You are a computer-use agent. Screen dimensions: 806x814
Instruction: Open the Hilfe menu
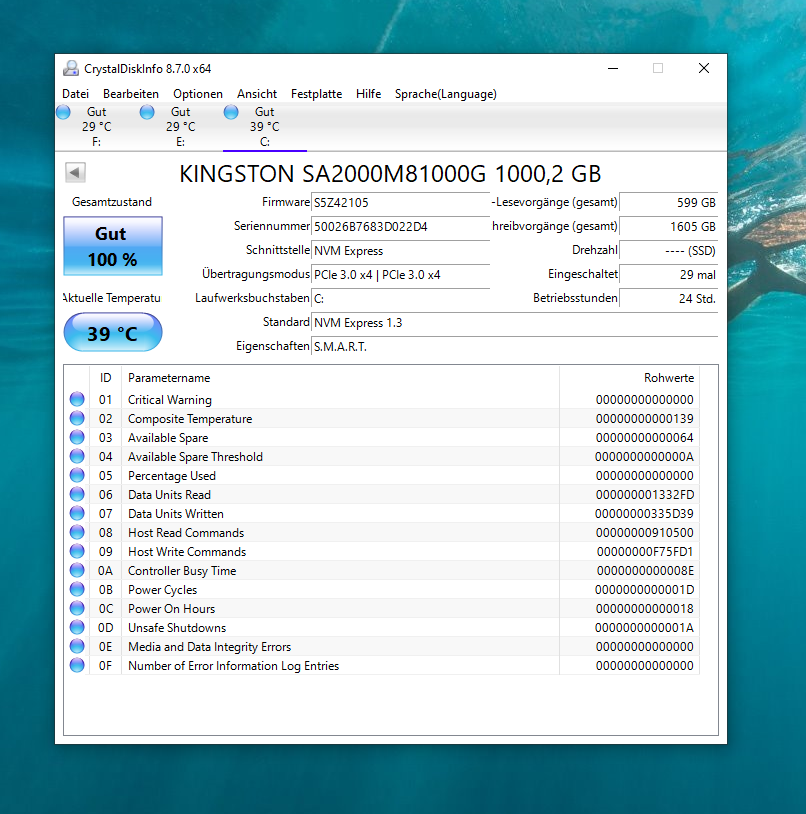368,94
